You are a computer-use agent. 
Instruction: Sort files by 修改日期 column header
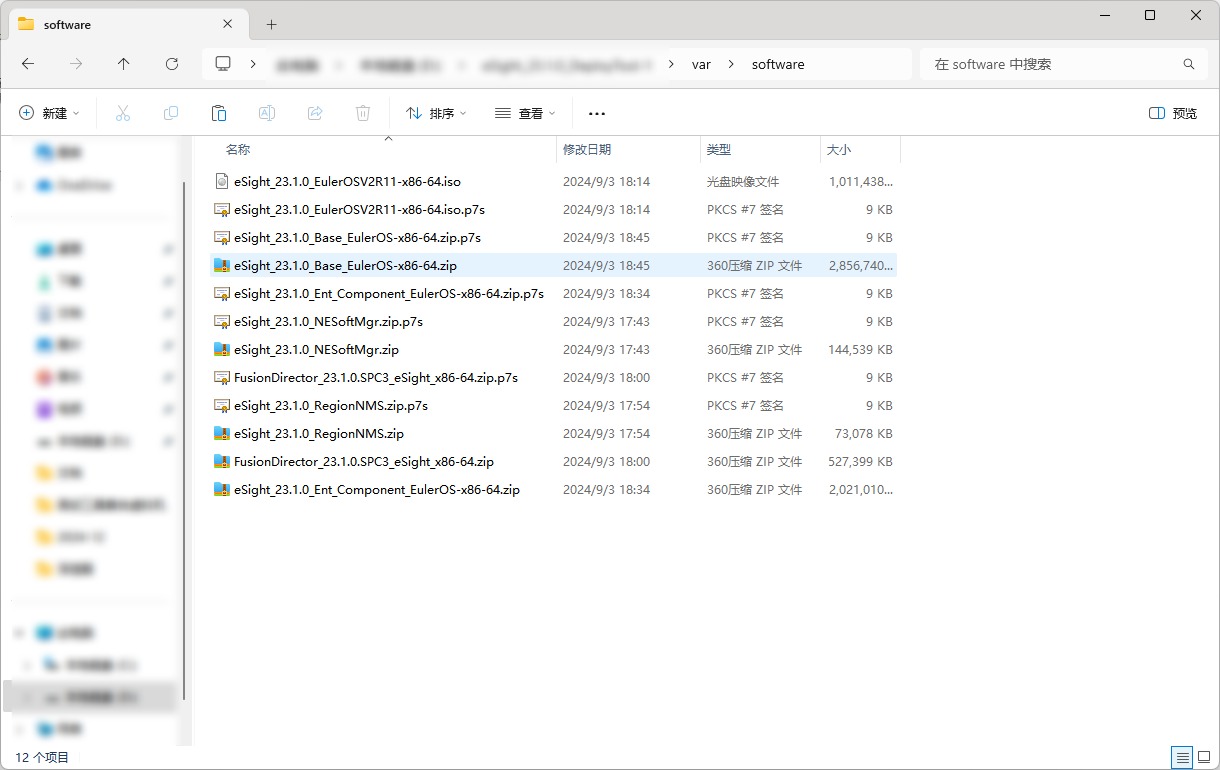[587, 150]
